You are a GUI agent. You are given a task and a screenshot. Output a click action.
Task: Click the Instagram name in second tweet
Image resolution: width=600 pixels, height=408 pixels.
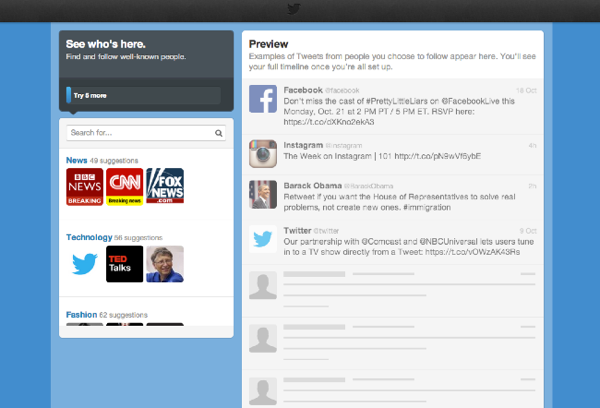[303, 145]
